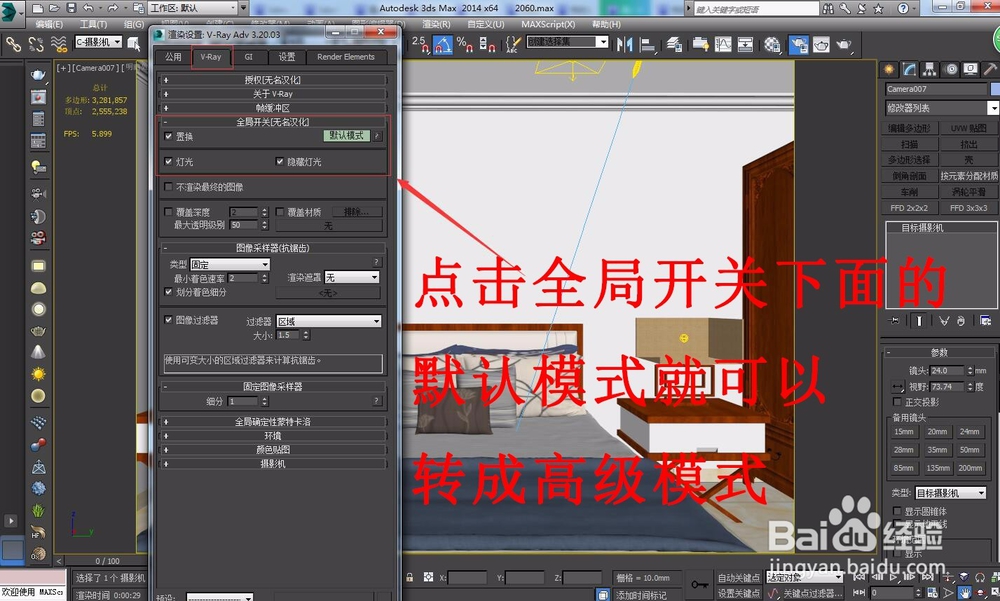Open the 渲染遮罩 render mask dropdown
The width and height of the screenshot is (1000, 601).
click(x=352, y=277)
